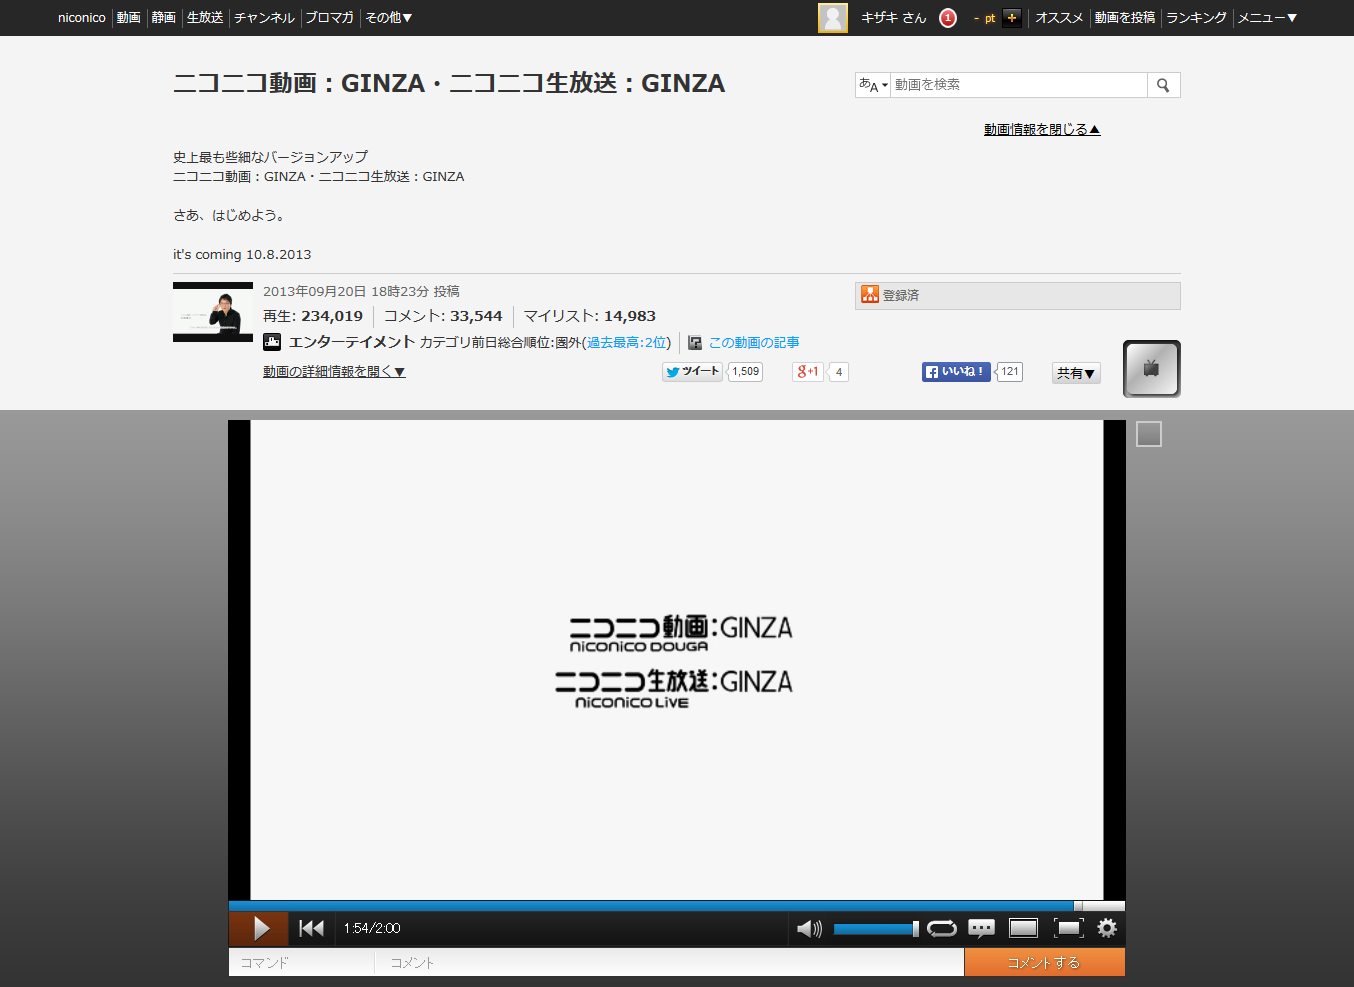Enable repeat playback with the loop icon
The width and height of the screenshot is (1354, 987).
click(941, 928)
